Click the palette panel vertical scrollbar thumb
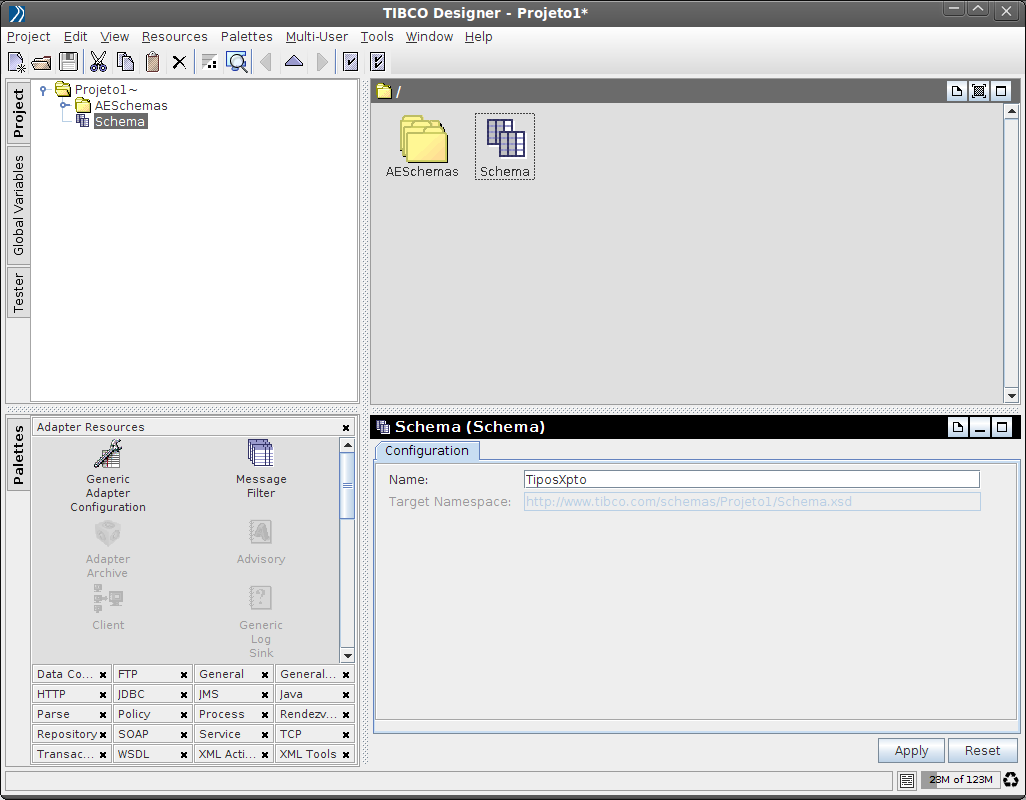This screenshot has width=1026, height=800. pos(347,485)
